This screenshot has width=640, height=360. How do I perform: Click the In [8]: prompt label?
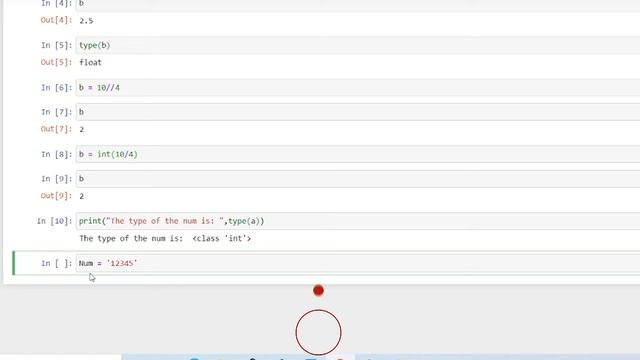(56, 154)
